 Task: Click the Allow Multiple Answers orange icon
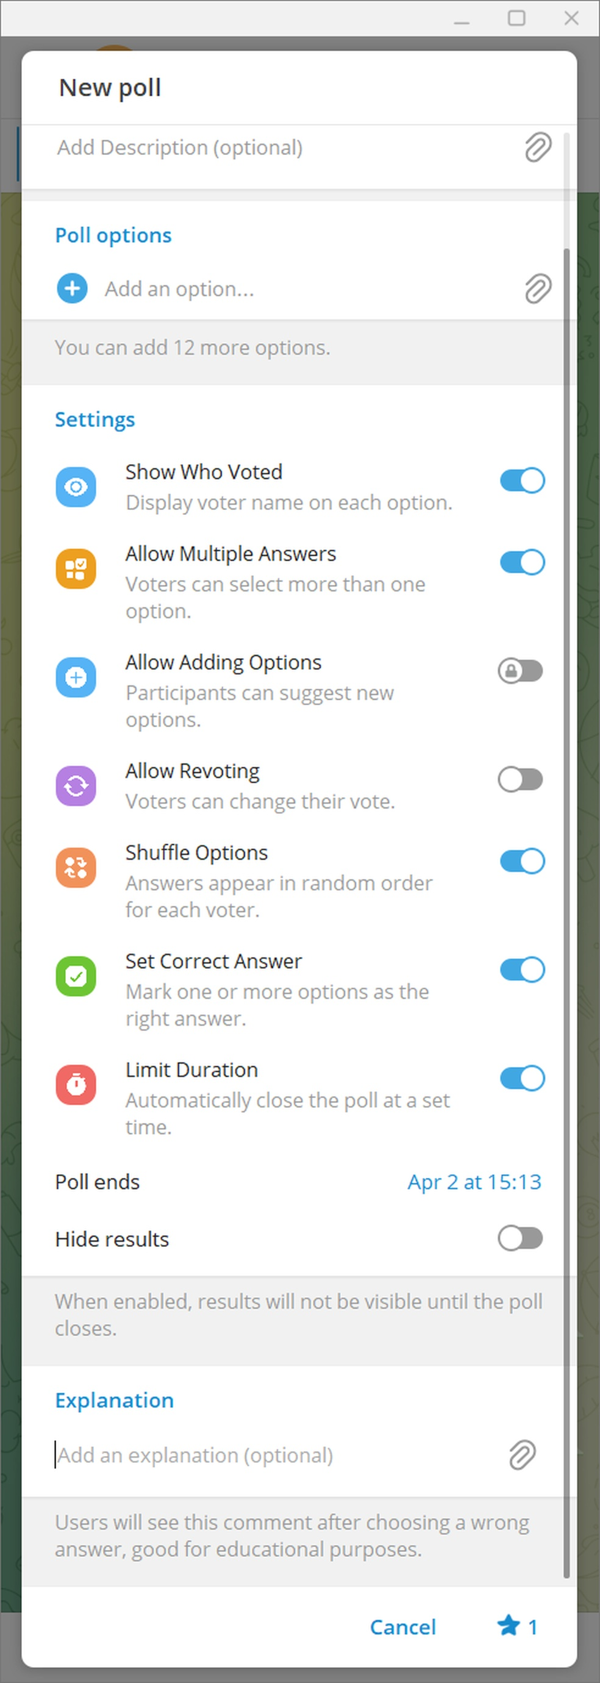point(76,569)
